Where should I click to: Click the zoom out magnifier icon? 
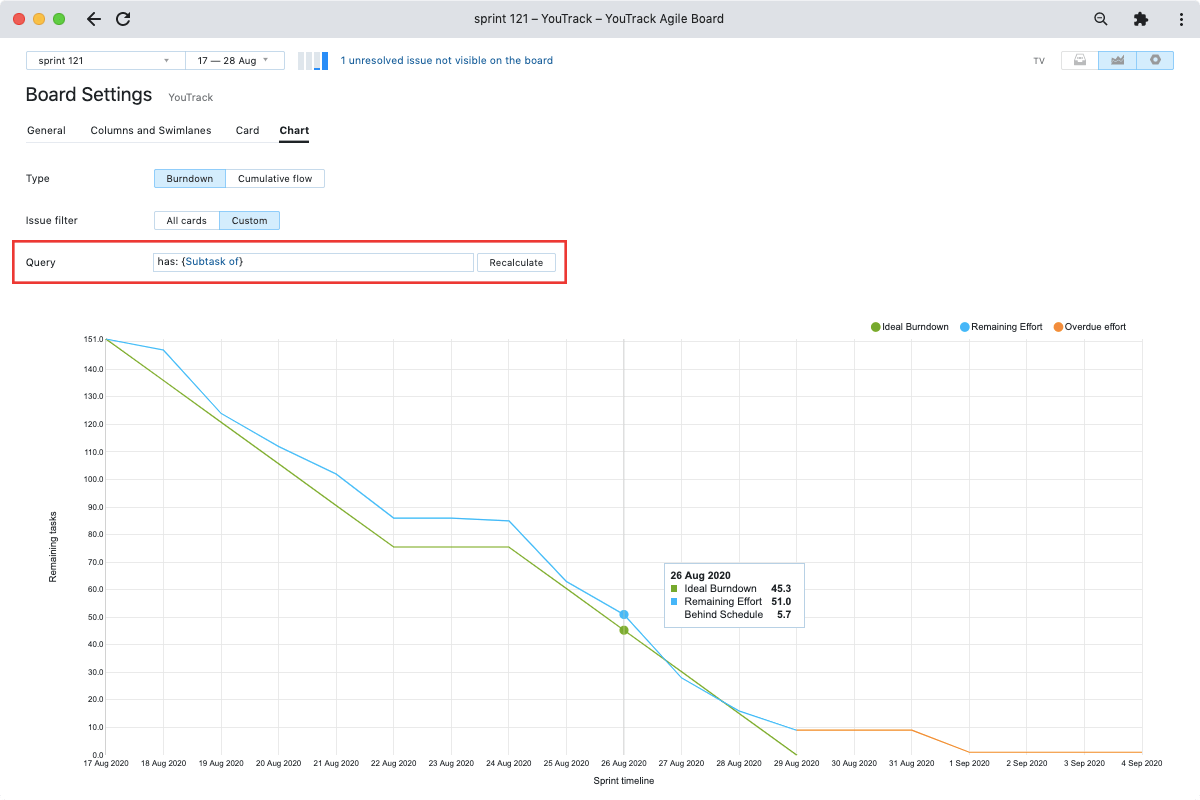1101,19
